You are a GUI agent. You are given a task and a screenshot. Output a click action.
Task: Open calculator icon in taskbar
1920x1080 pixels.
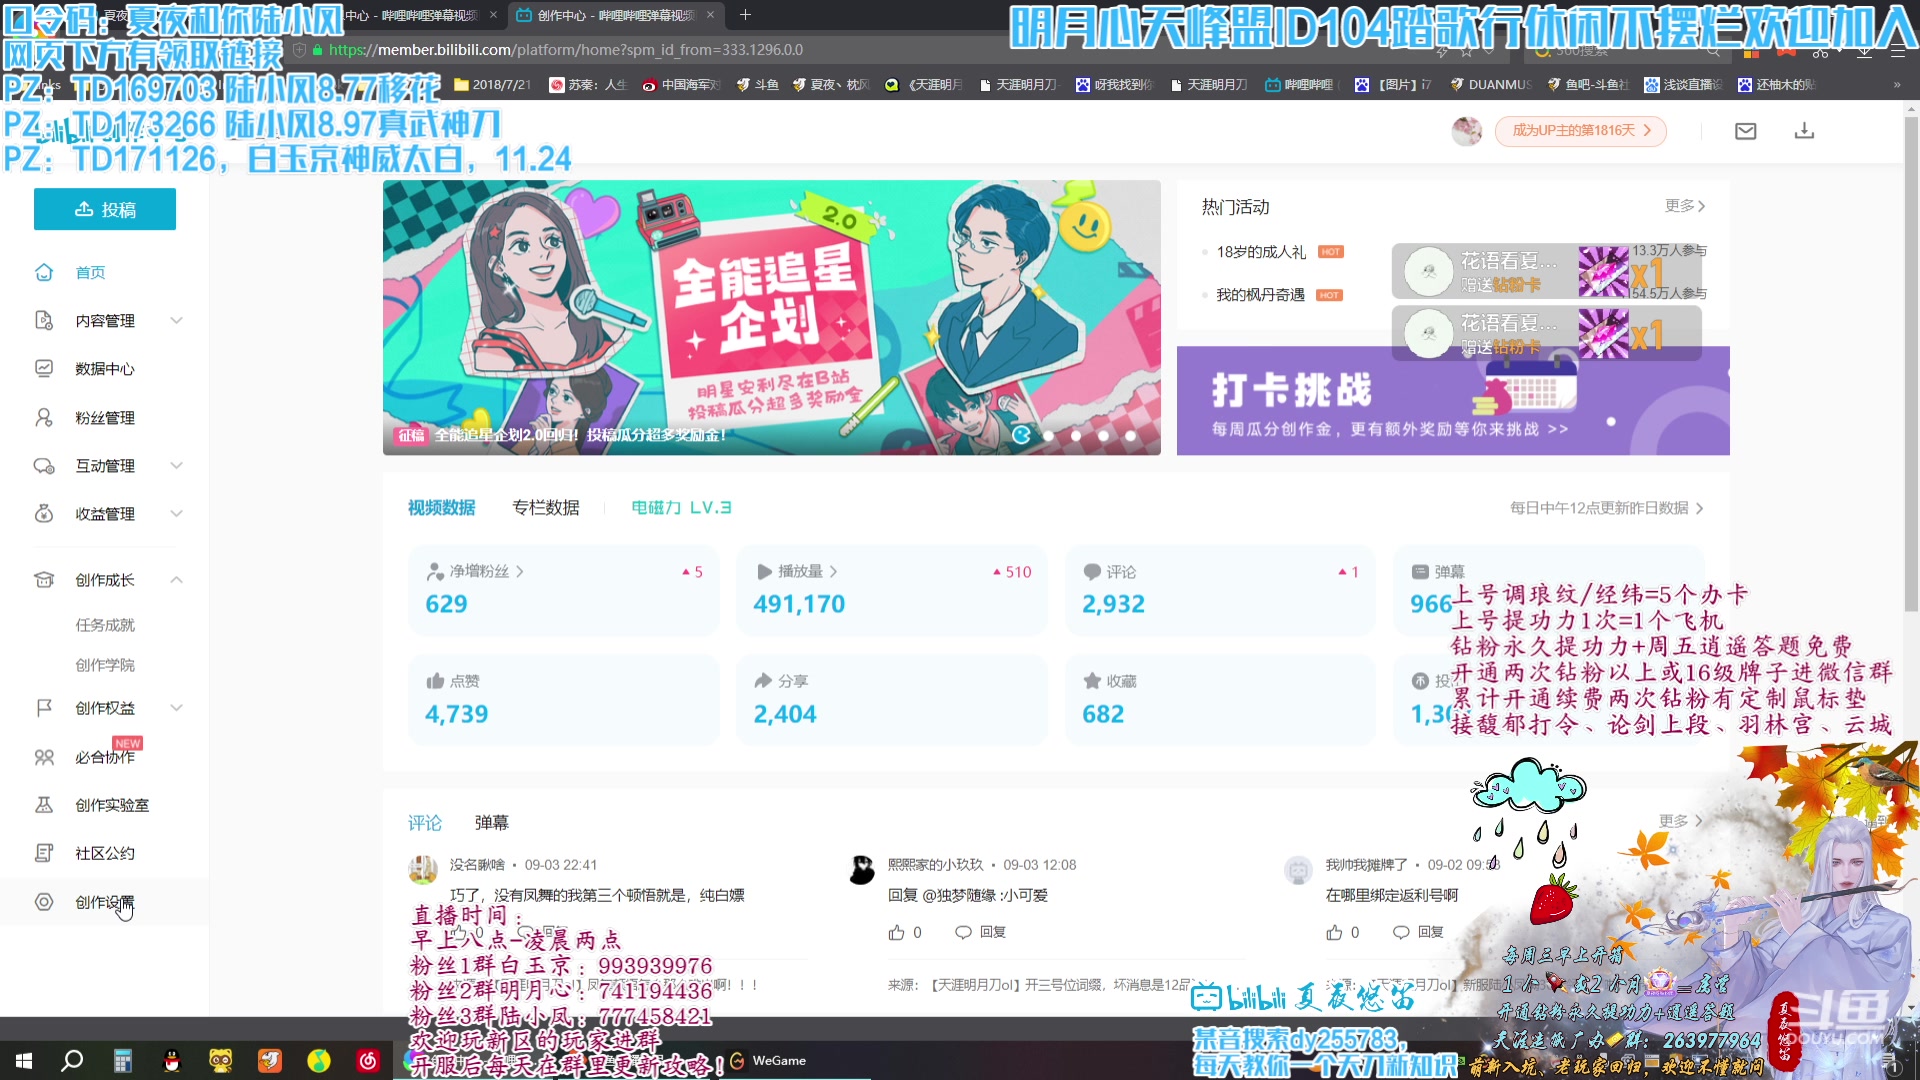pos(122,1061)
